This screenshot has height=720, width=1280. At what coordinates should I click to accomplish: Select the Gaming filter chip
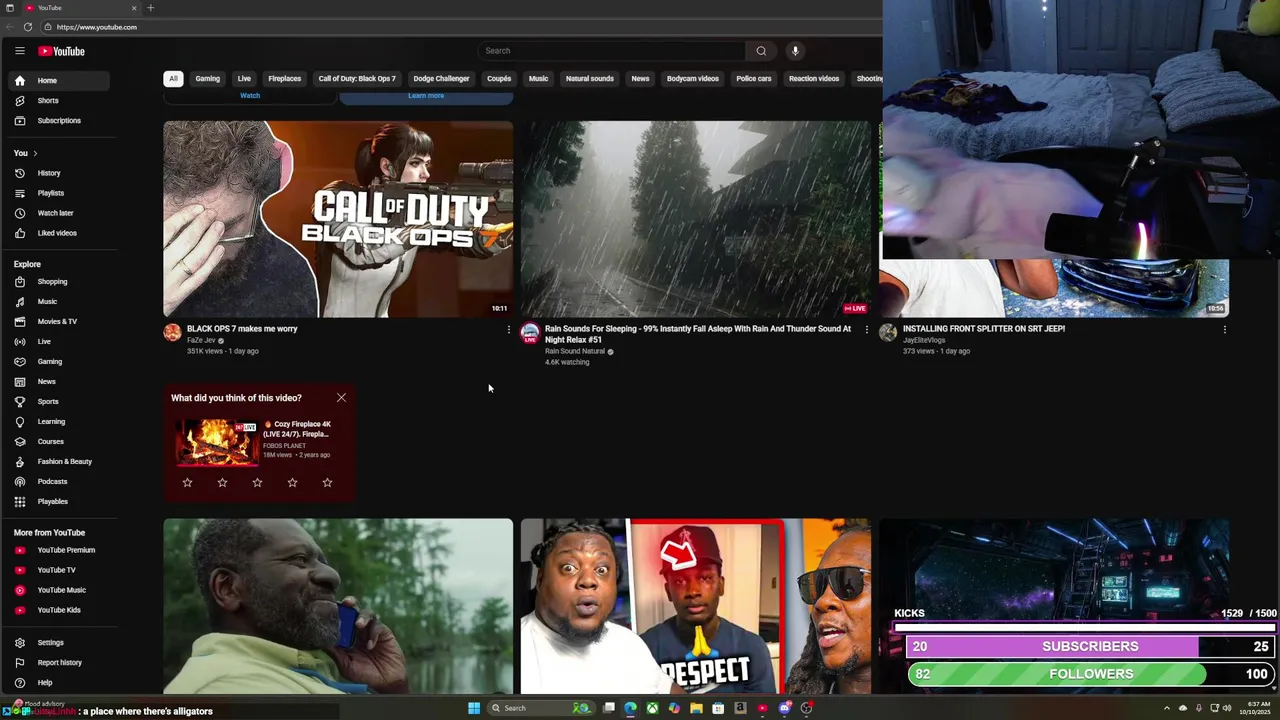[207, 78]
